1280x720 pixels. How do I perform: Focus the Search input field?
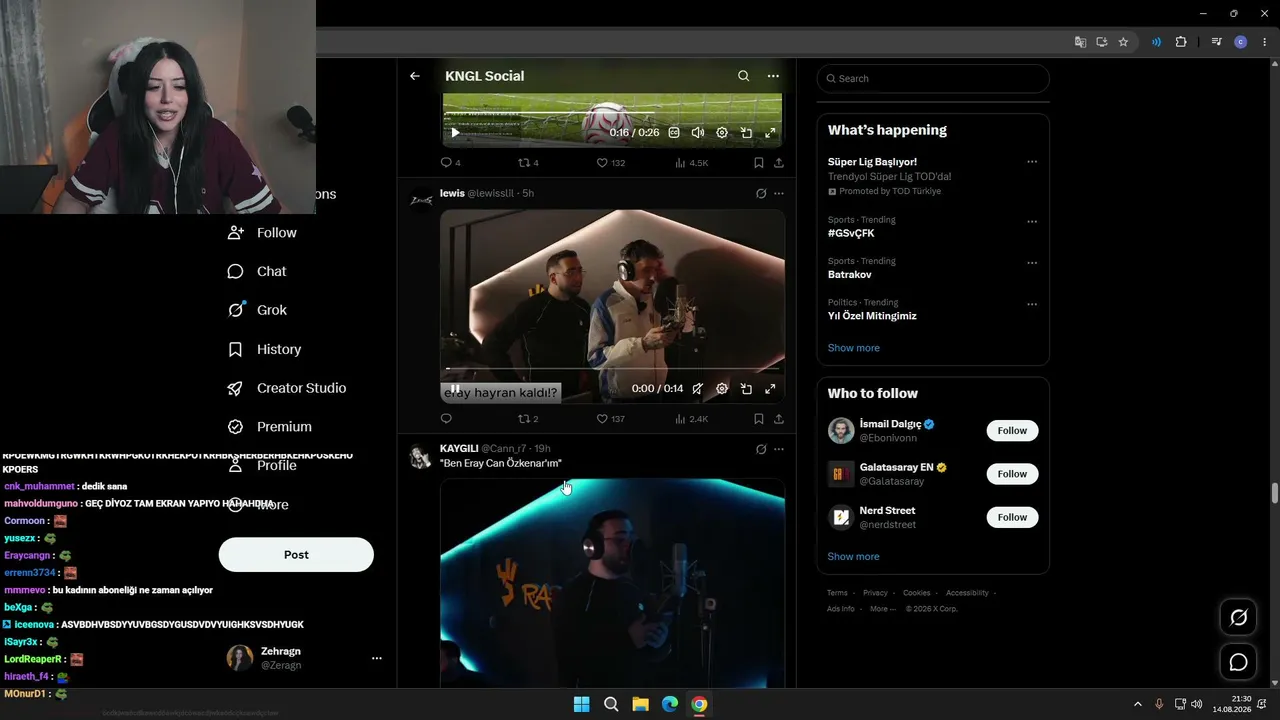(933, 79)
